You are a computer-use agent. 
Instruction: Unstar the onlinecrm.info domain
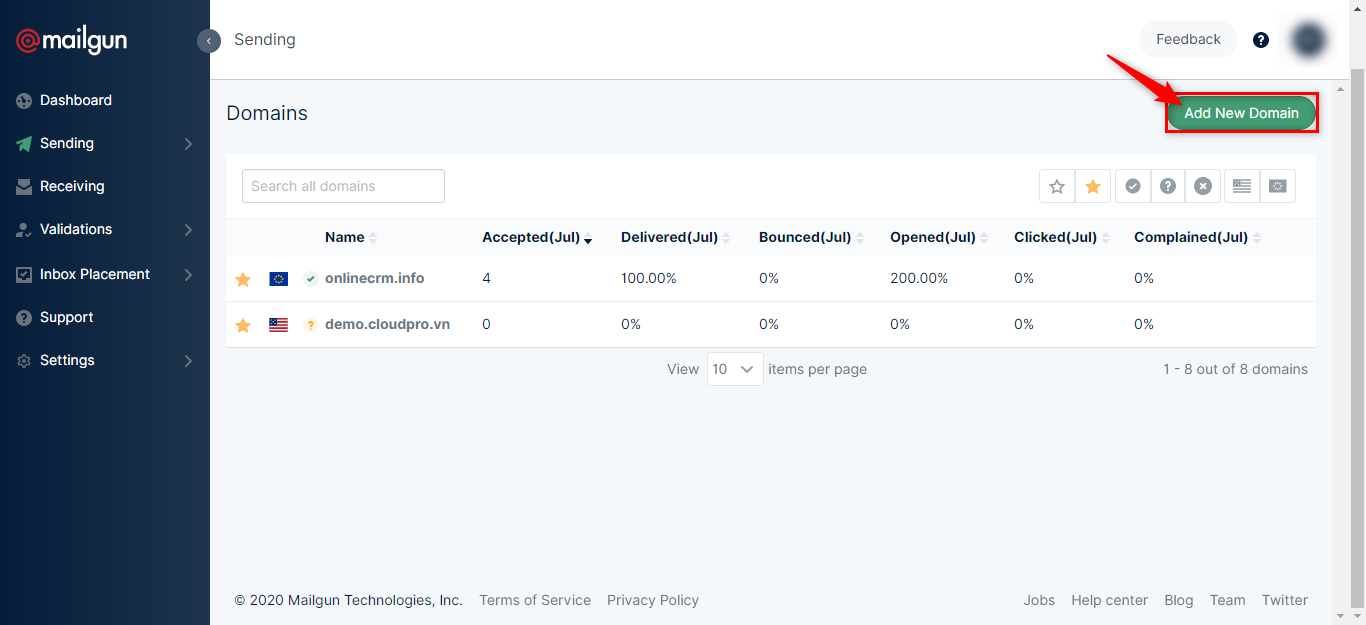pos(243,279)
